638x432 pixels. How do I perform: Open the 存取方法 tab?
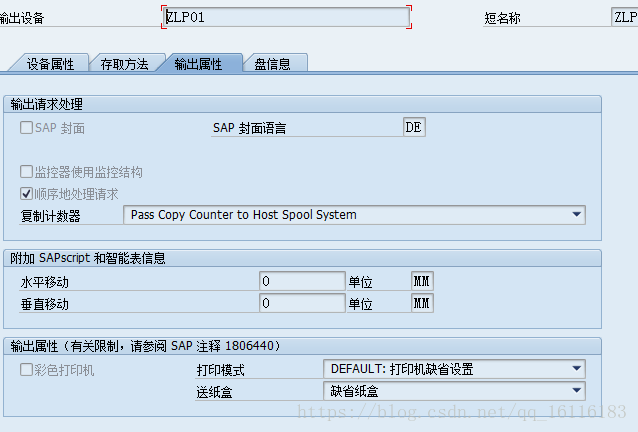125,64
